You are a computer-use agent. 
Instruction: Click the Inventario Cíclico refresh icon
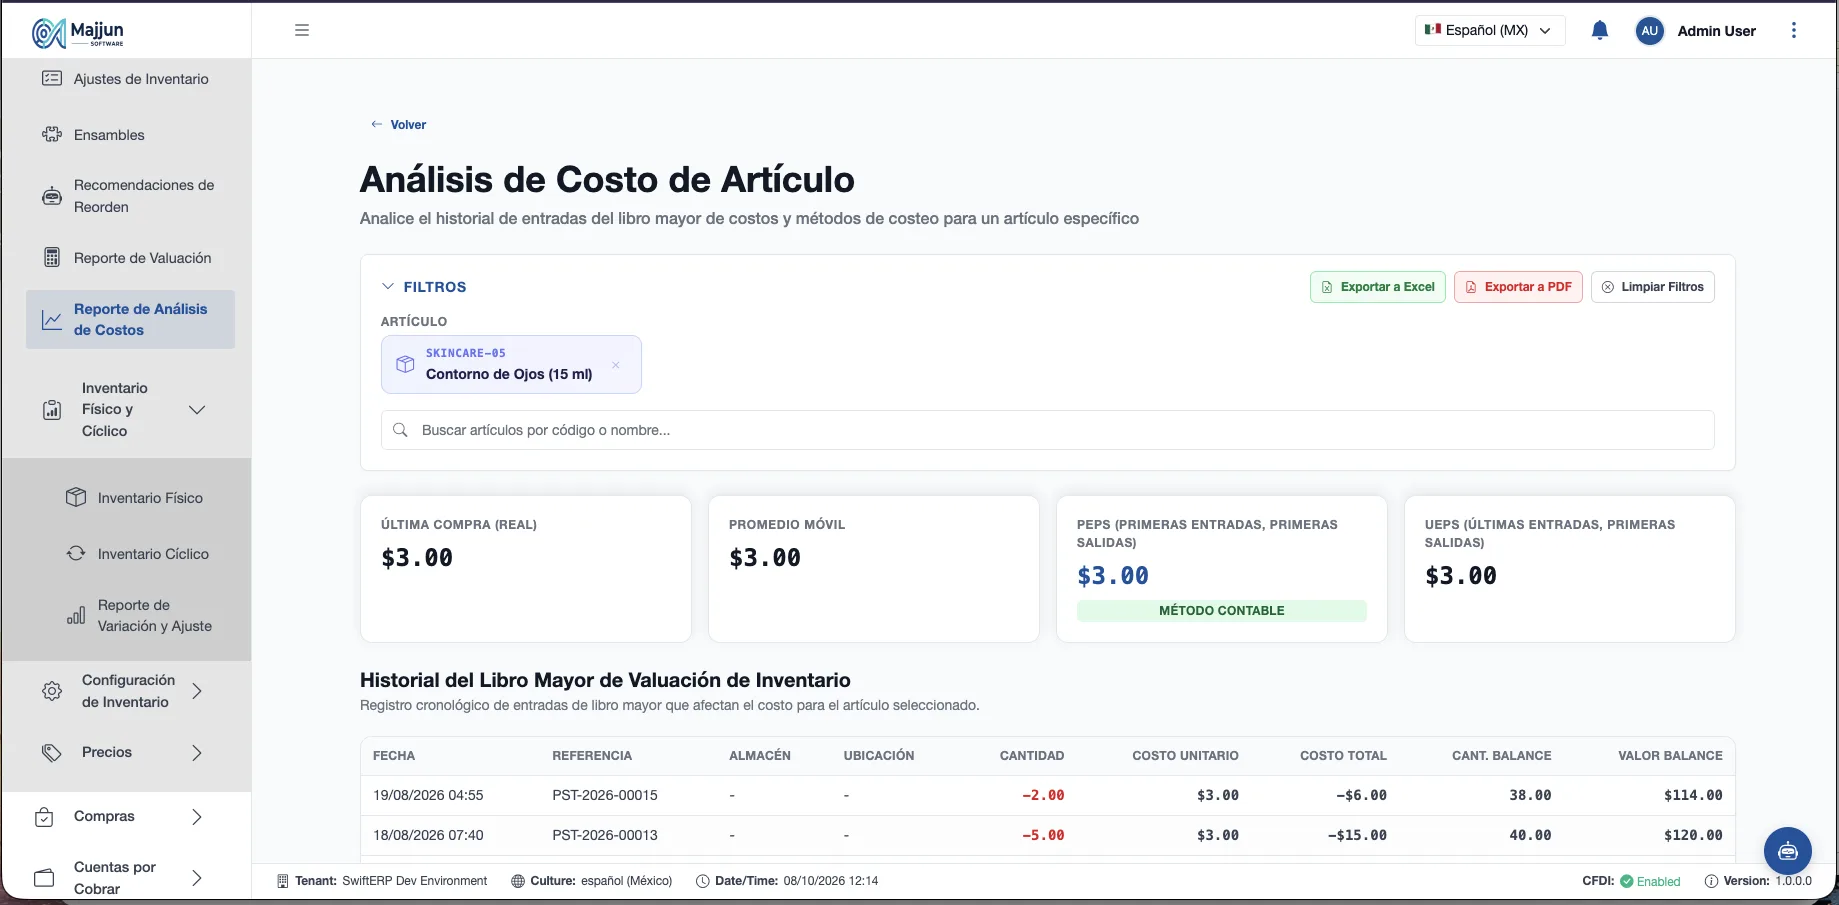[76, 553]
